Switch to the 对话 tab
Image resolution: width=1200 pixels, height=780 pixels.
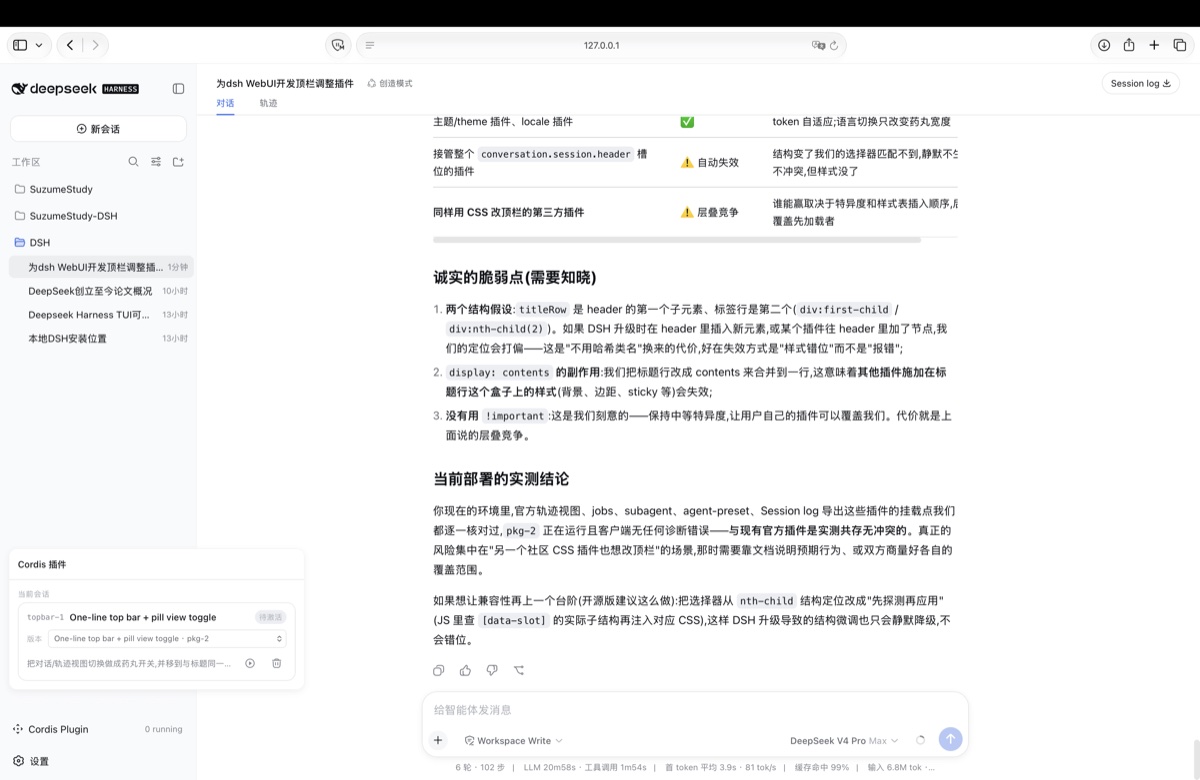[225, 103]
